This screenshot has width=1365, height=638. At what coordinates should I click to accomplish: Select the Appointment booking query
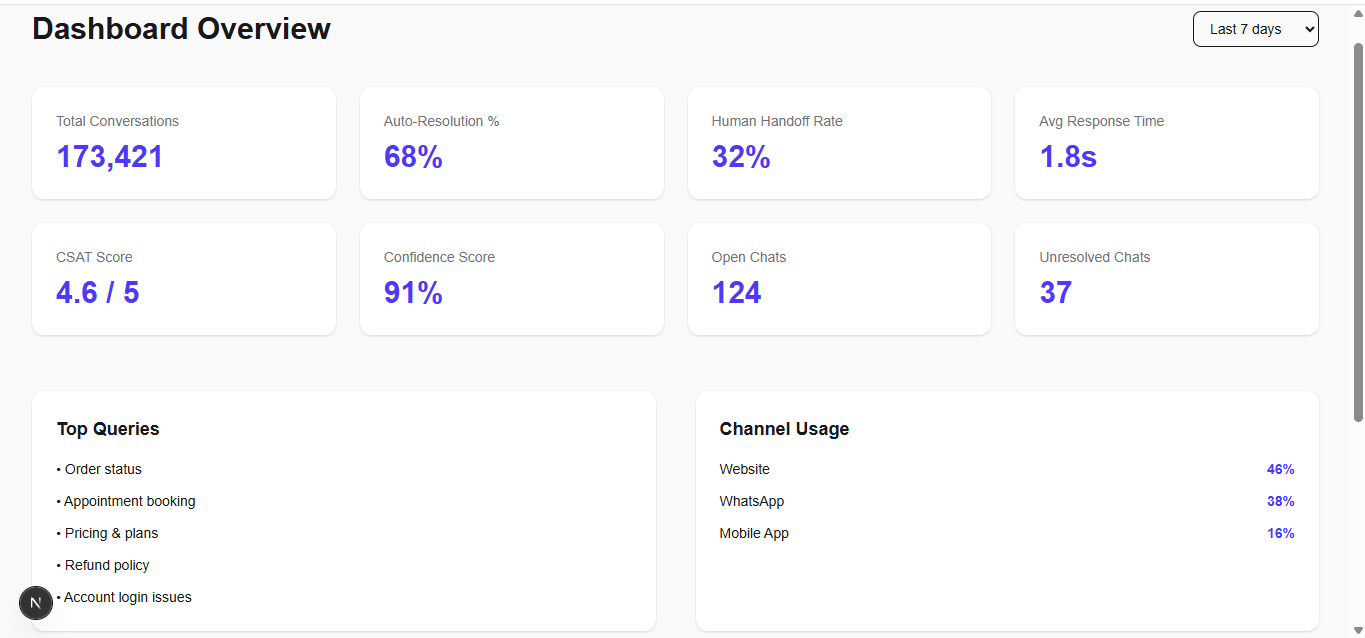pos(130,501)
